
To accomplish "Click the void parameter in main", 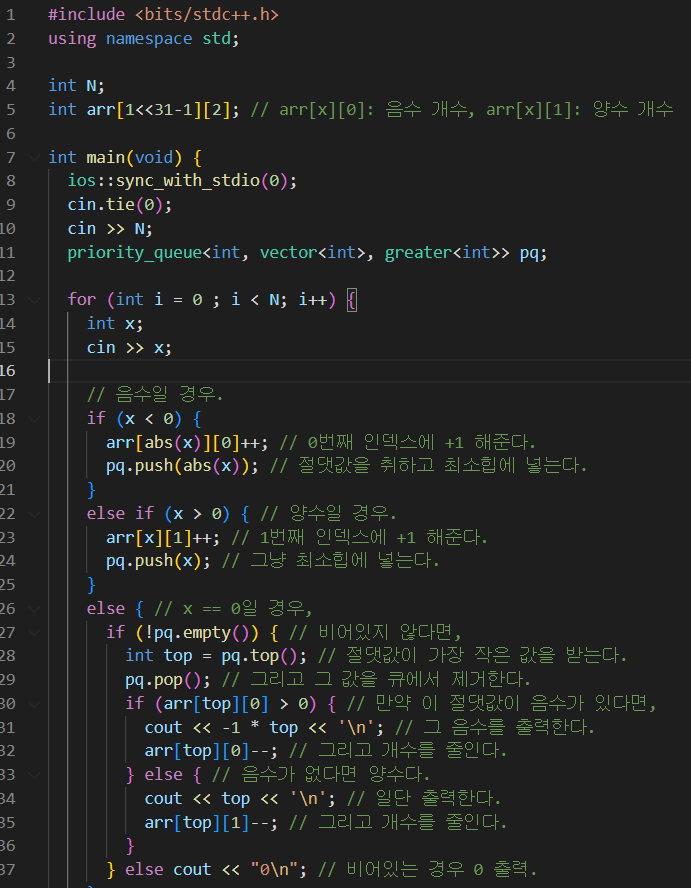I will coord(153,157).
